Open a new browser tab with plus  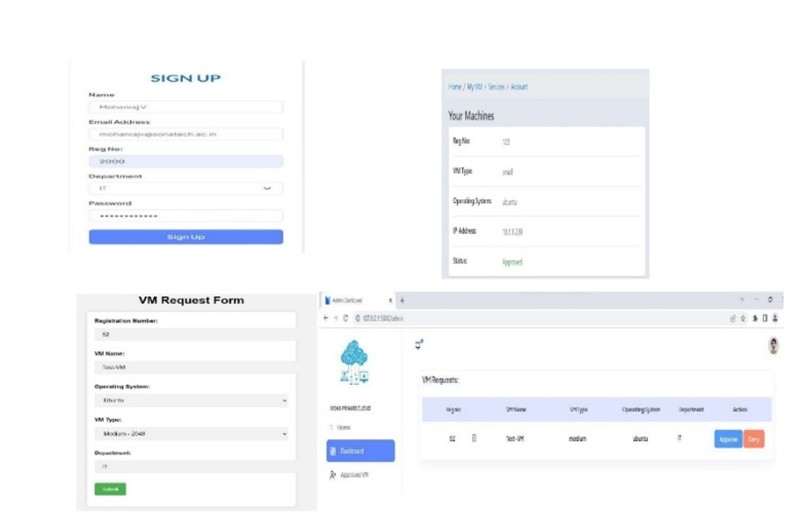point(402,300)
